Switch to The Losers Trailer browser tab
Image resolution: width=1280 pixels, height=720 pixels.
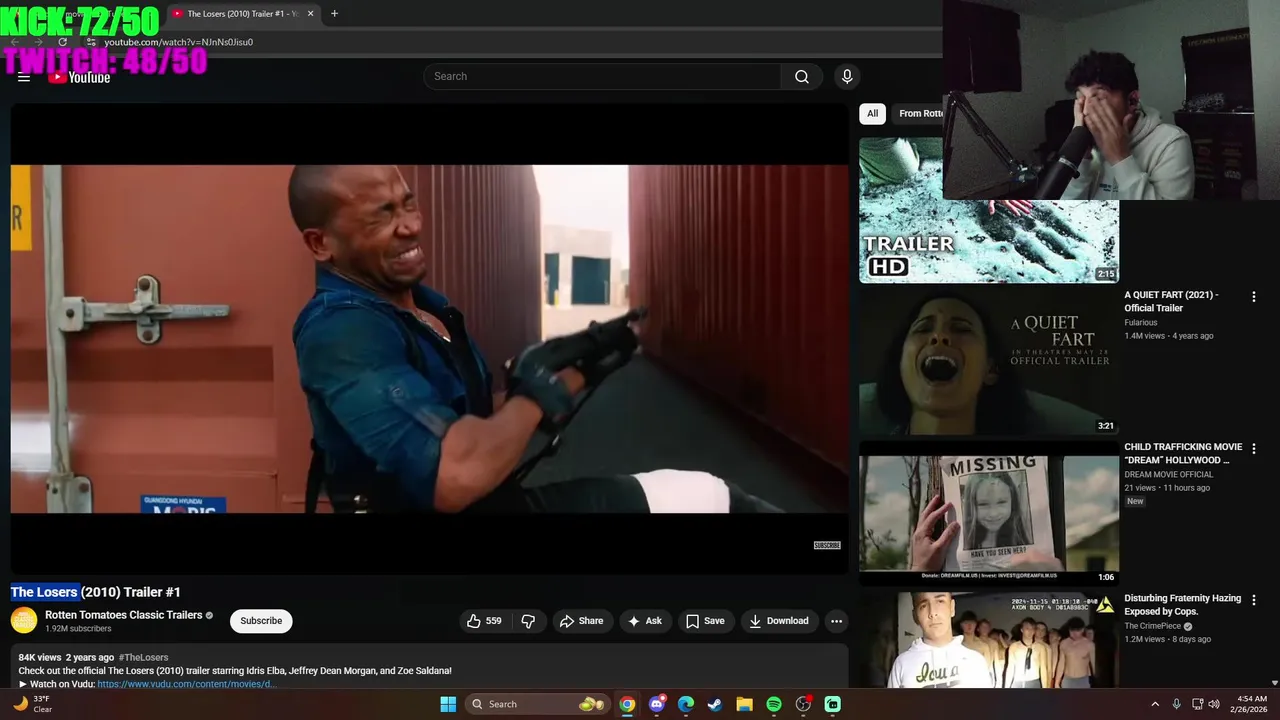[x=240, y=14]
